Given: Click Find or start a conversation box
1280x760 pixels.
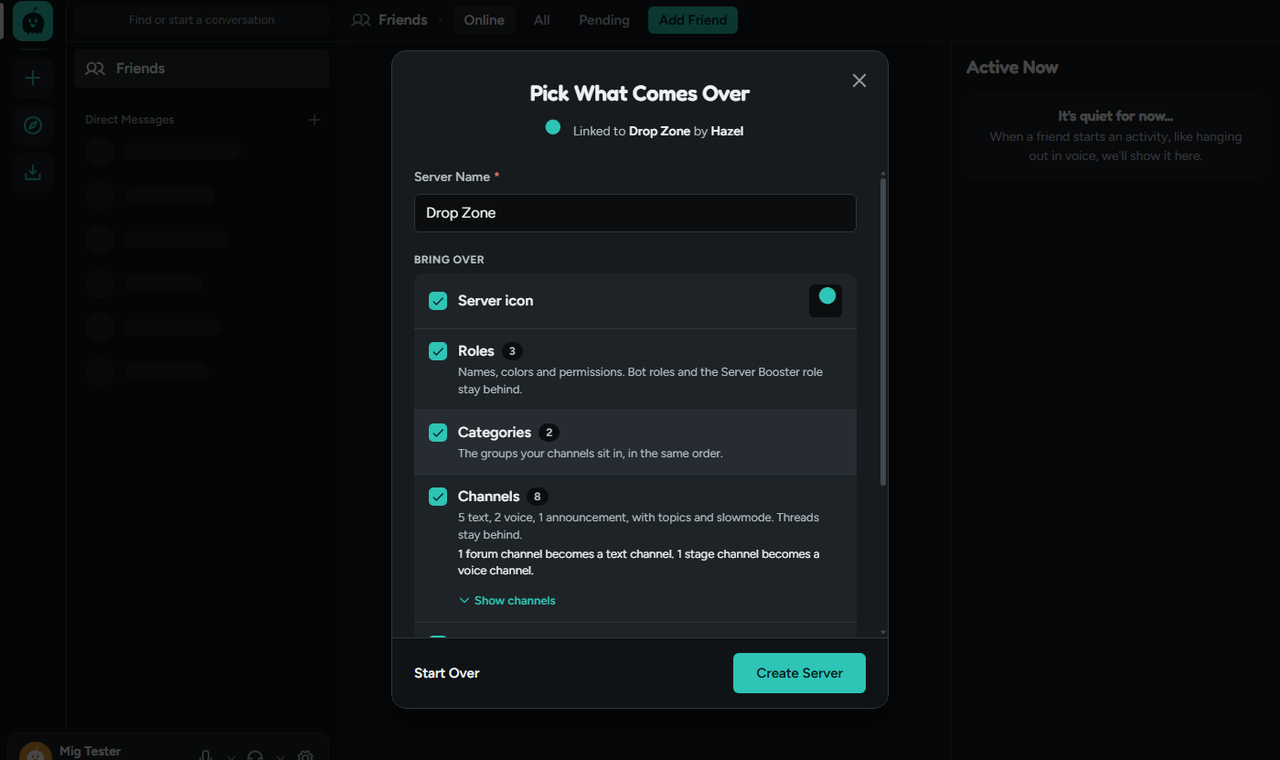Looking at the screenshot, I should (201, 20).
